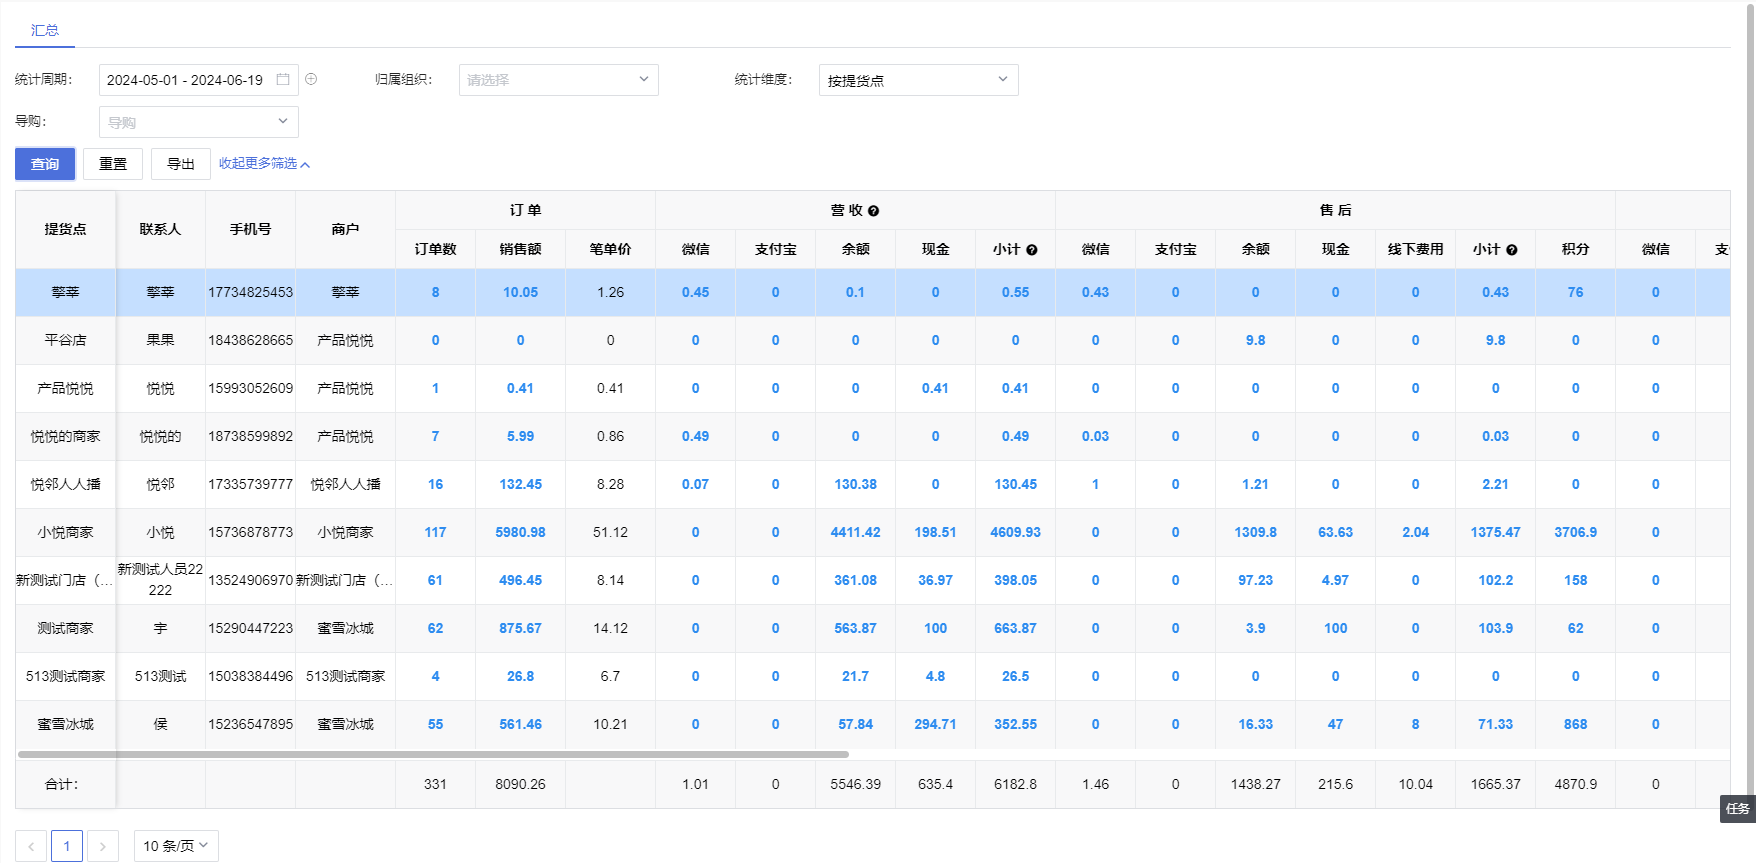The image size is (1756, 863).
Task: Click sales amount 561.46 for 蜜雪冰城
Action: [520, 724]
